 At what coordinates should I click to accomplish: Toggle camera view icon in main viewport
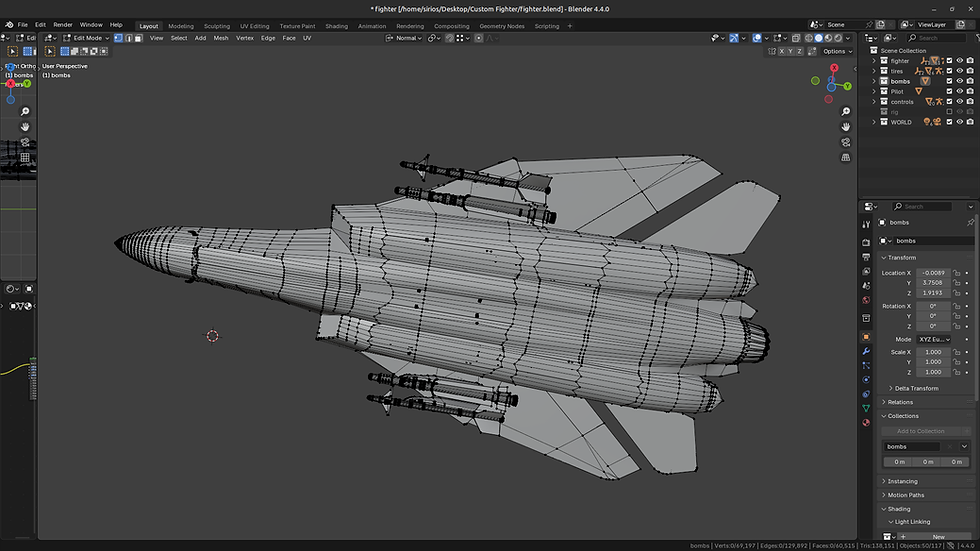coord(846,142)
